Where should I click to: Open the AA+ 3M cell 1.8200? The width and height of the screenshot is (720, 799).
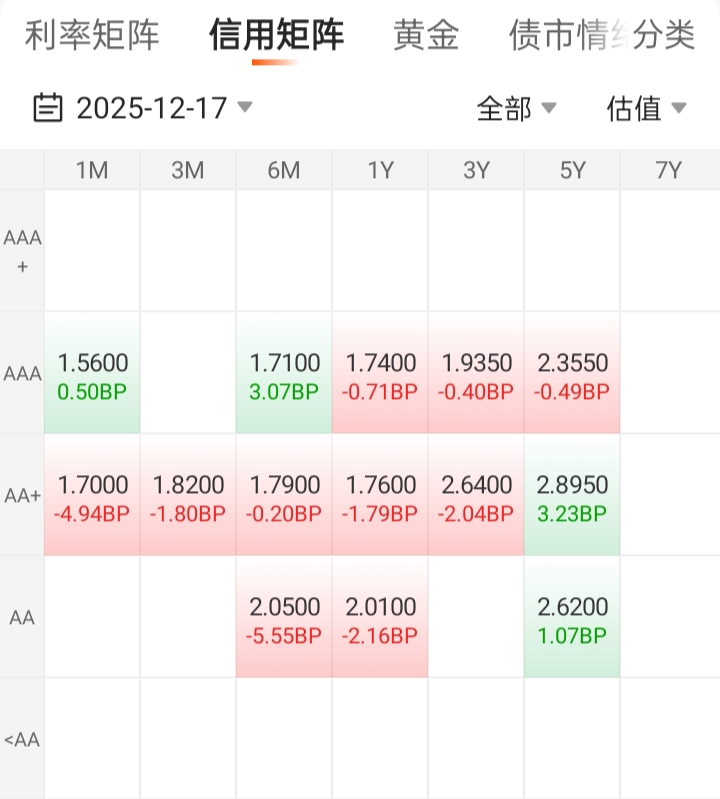[x=188, y=497]
